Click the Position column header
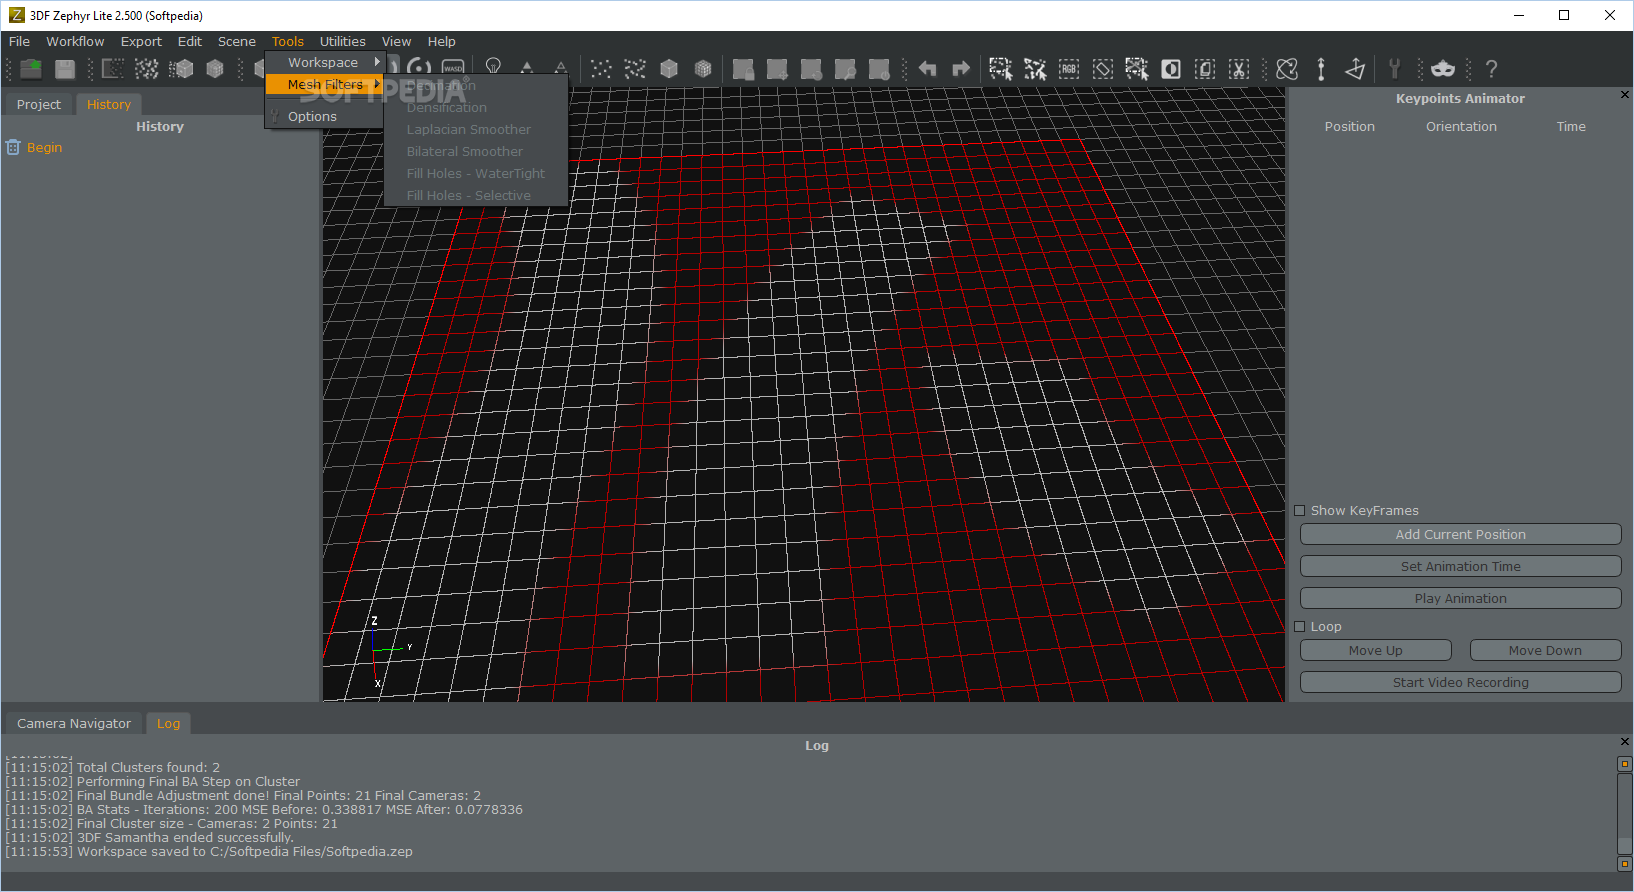Image resolution: width=1634 pixels, height=892 pixels. (1349, 127)
